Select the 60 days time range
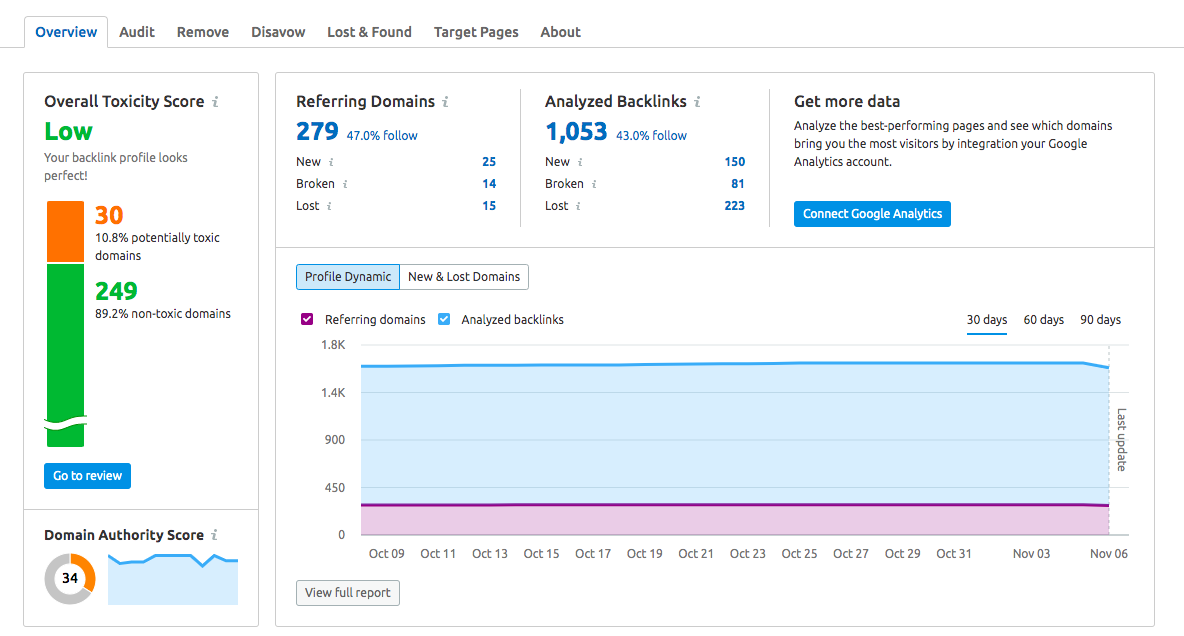 point(1043,320)
